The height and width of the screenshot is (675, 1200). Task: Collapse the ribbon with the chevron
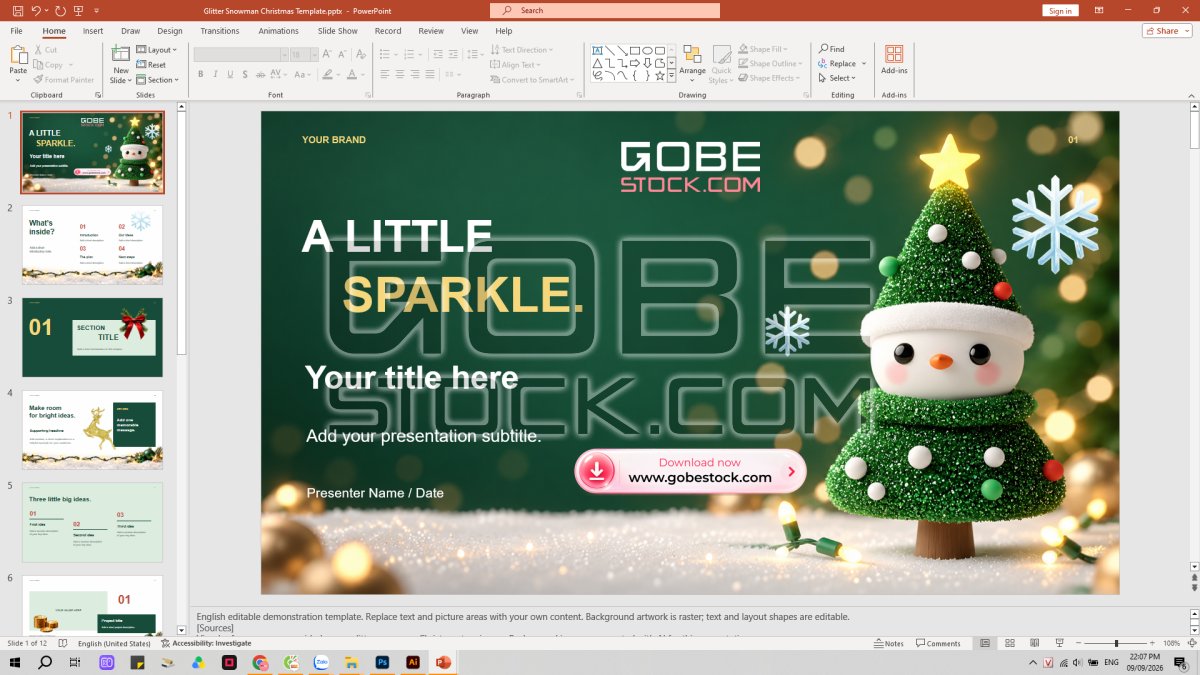point(1190,94)
